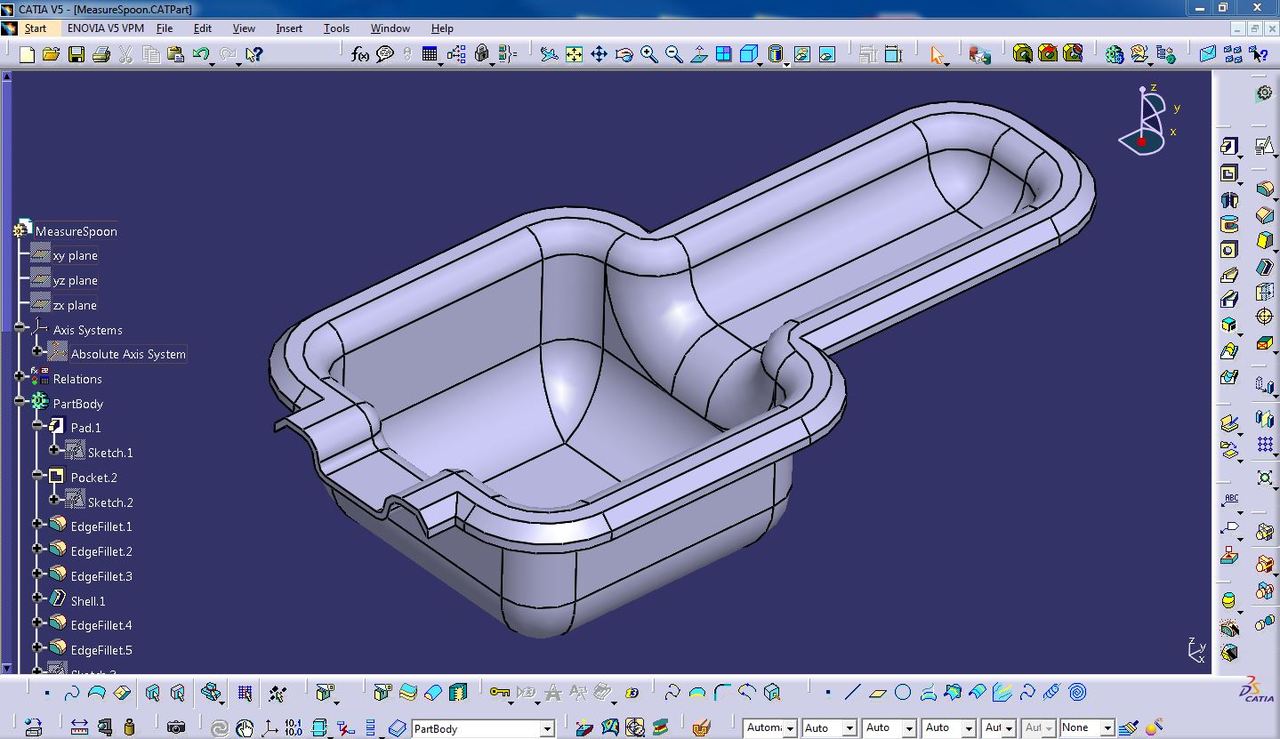Toggle the lock icon in top toolbar

point(482,54)
